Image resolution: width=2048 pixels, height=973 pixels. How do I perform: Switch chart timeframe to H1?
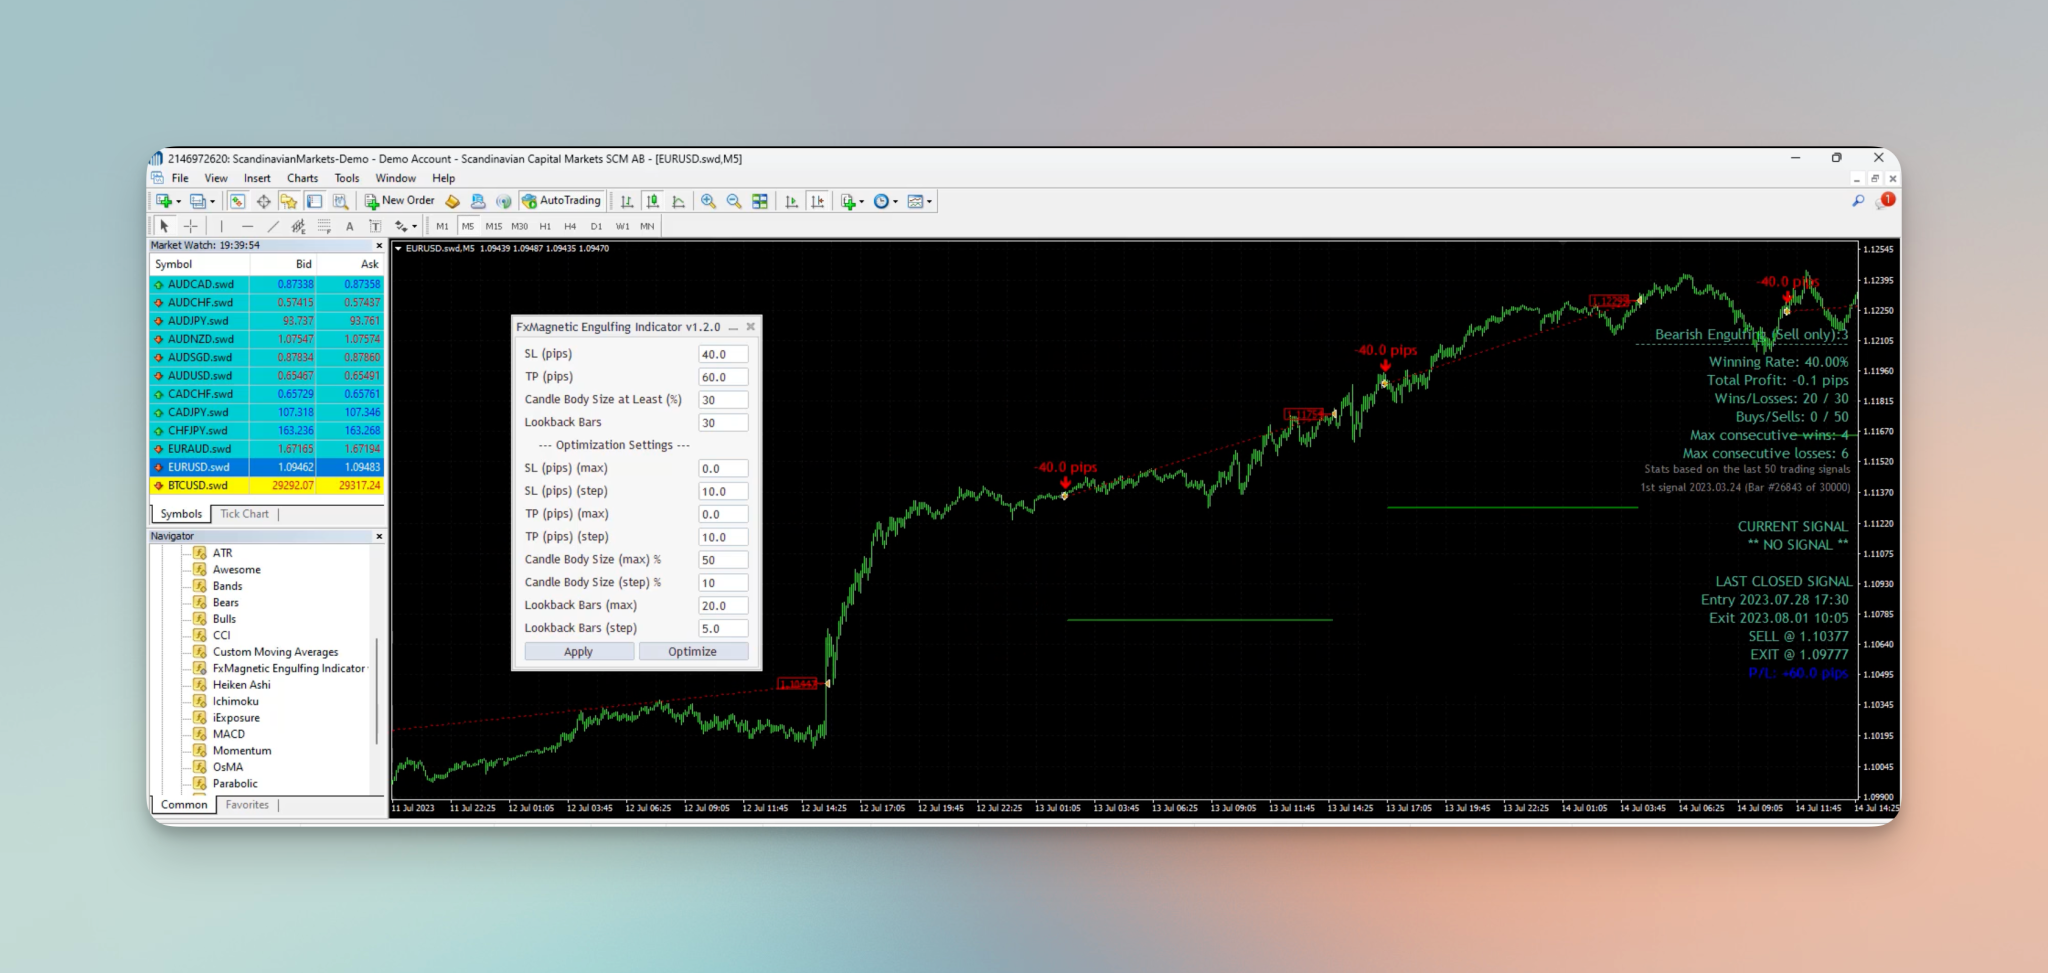[546, 226]
